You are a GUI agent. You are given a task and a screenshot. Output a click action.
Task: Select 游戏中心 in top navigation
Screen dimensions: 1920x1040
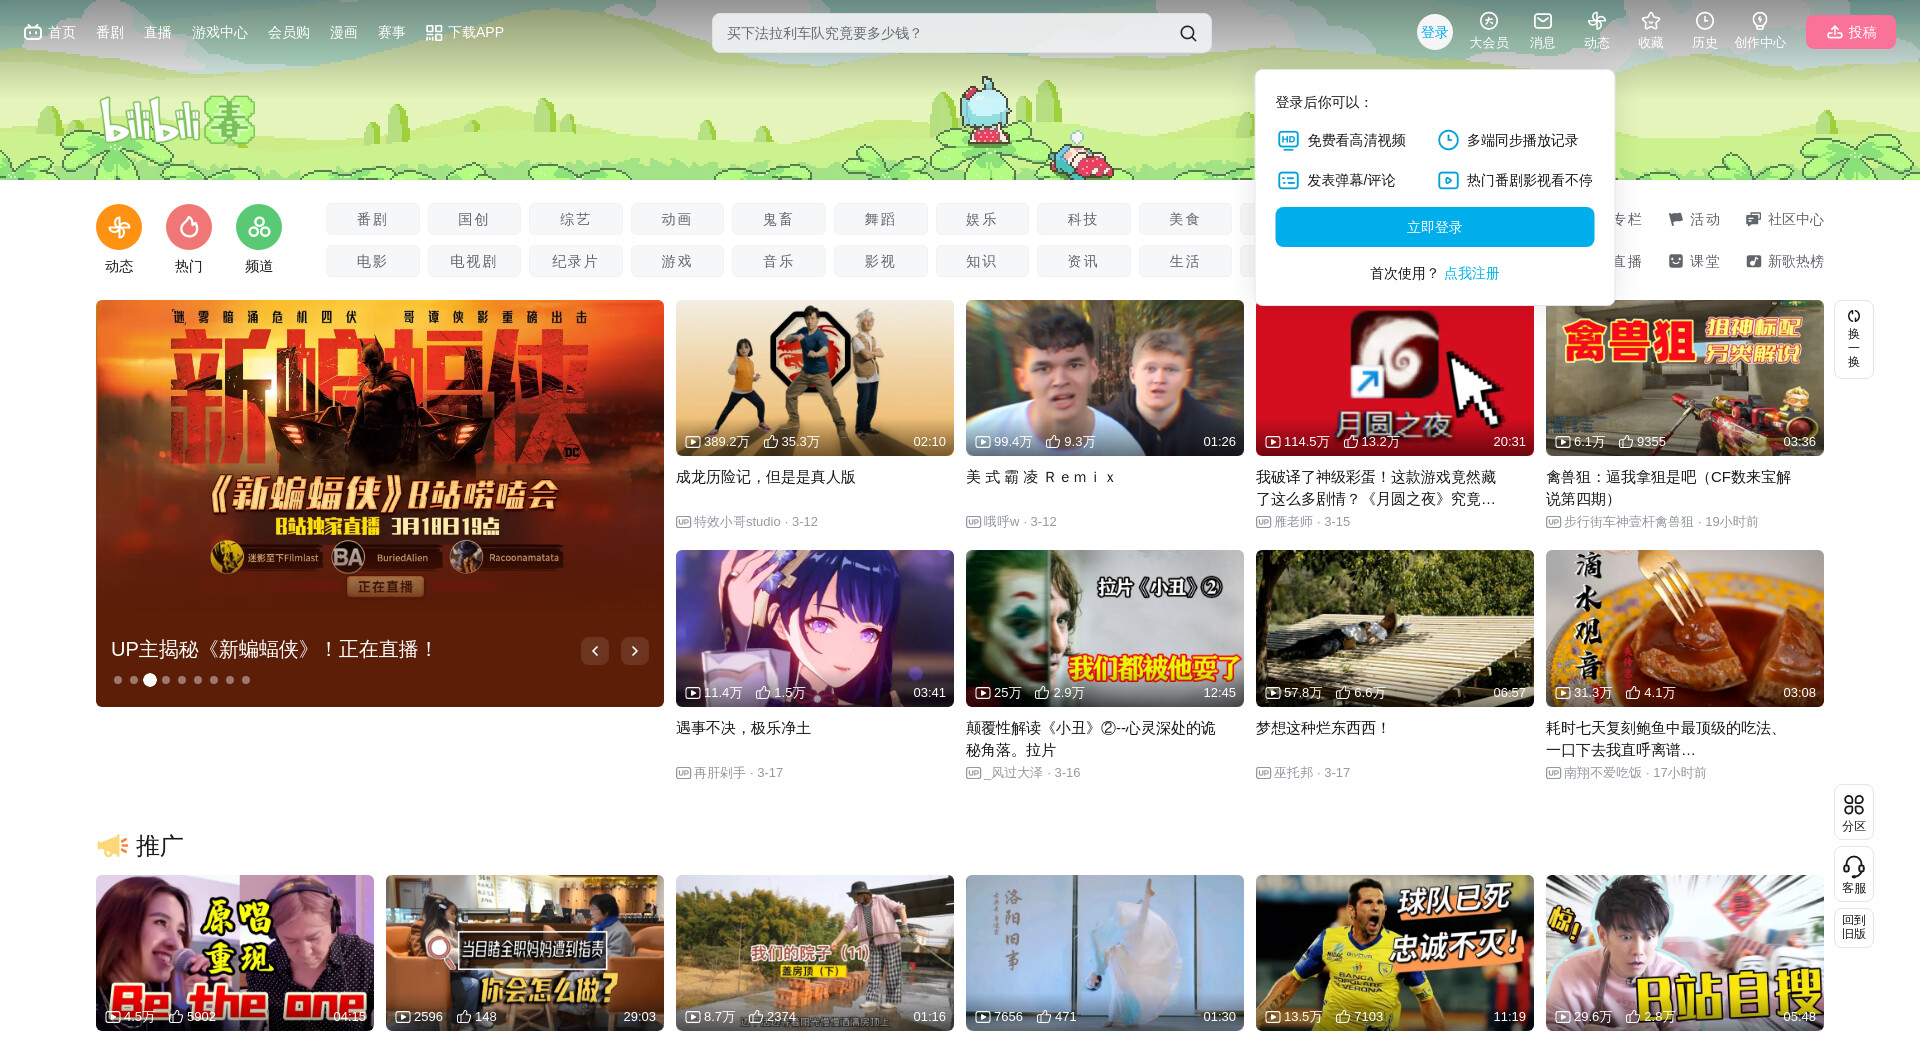[x=220, y=32]
